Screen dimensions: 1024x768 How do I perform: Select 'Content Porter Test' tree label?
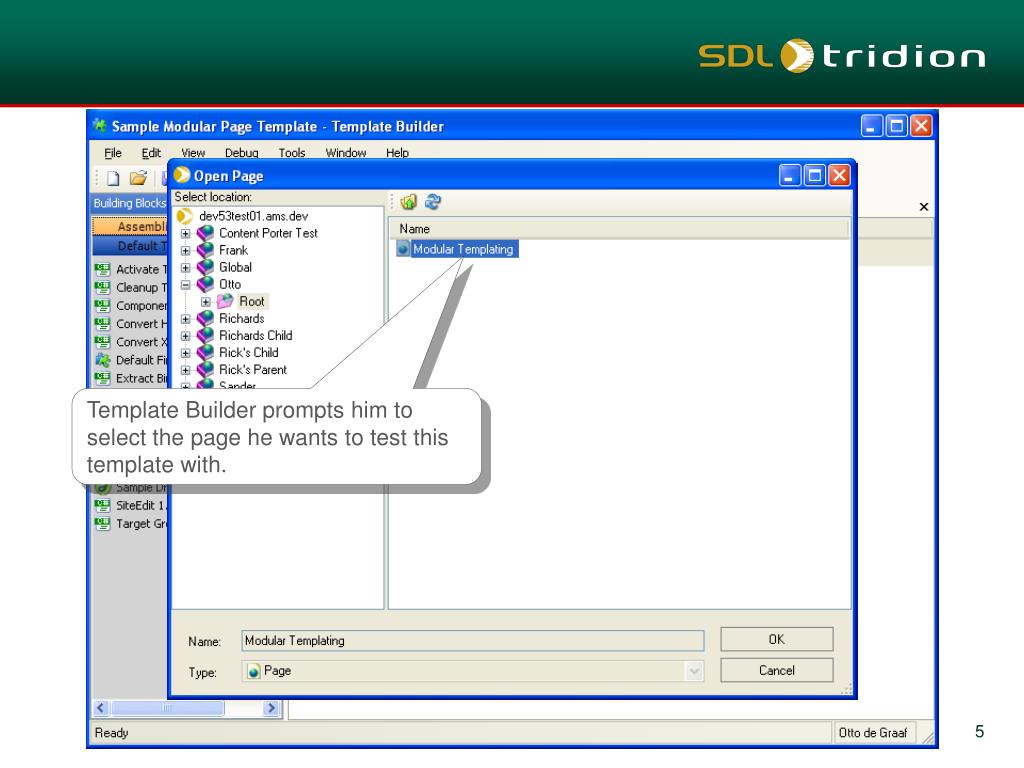coord(268,233)
